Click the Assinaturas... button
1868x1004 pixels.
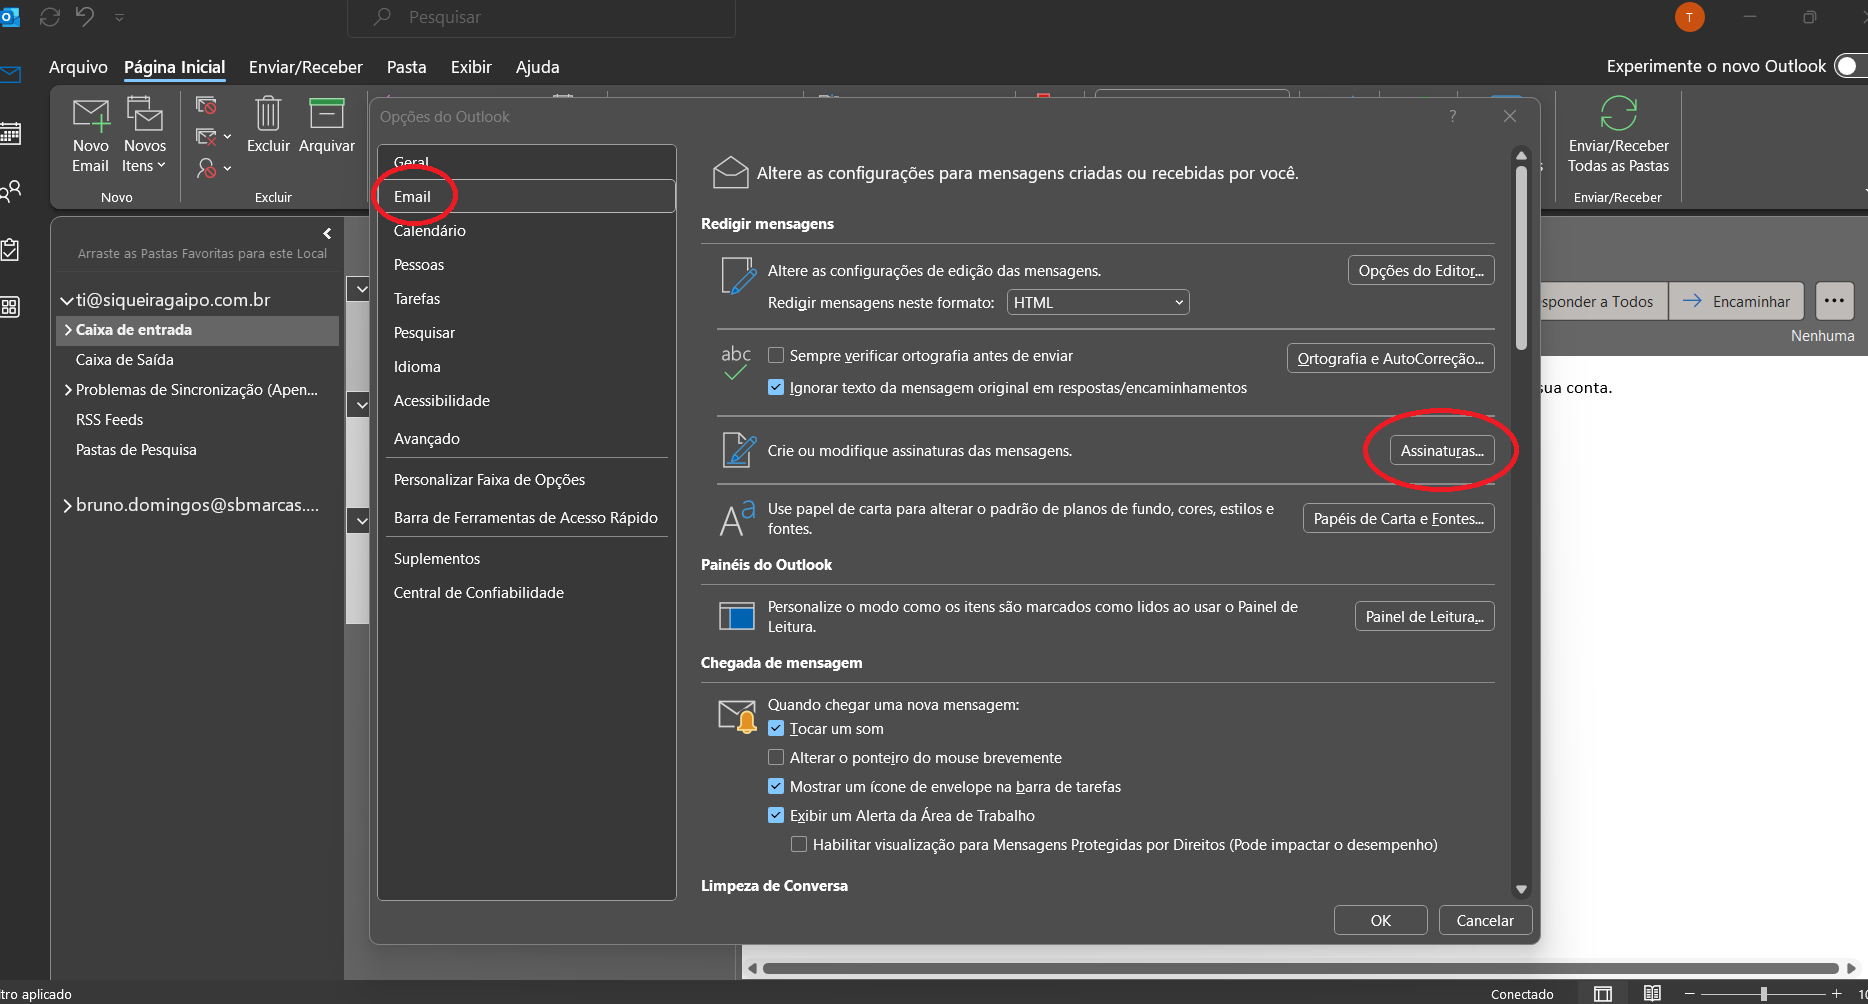pos(1442,451)
